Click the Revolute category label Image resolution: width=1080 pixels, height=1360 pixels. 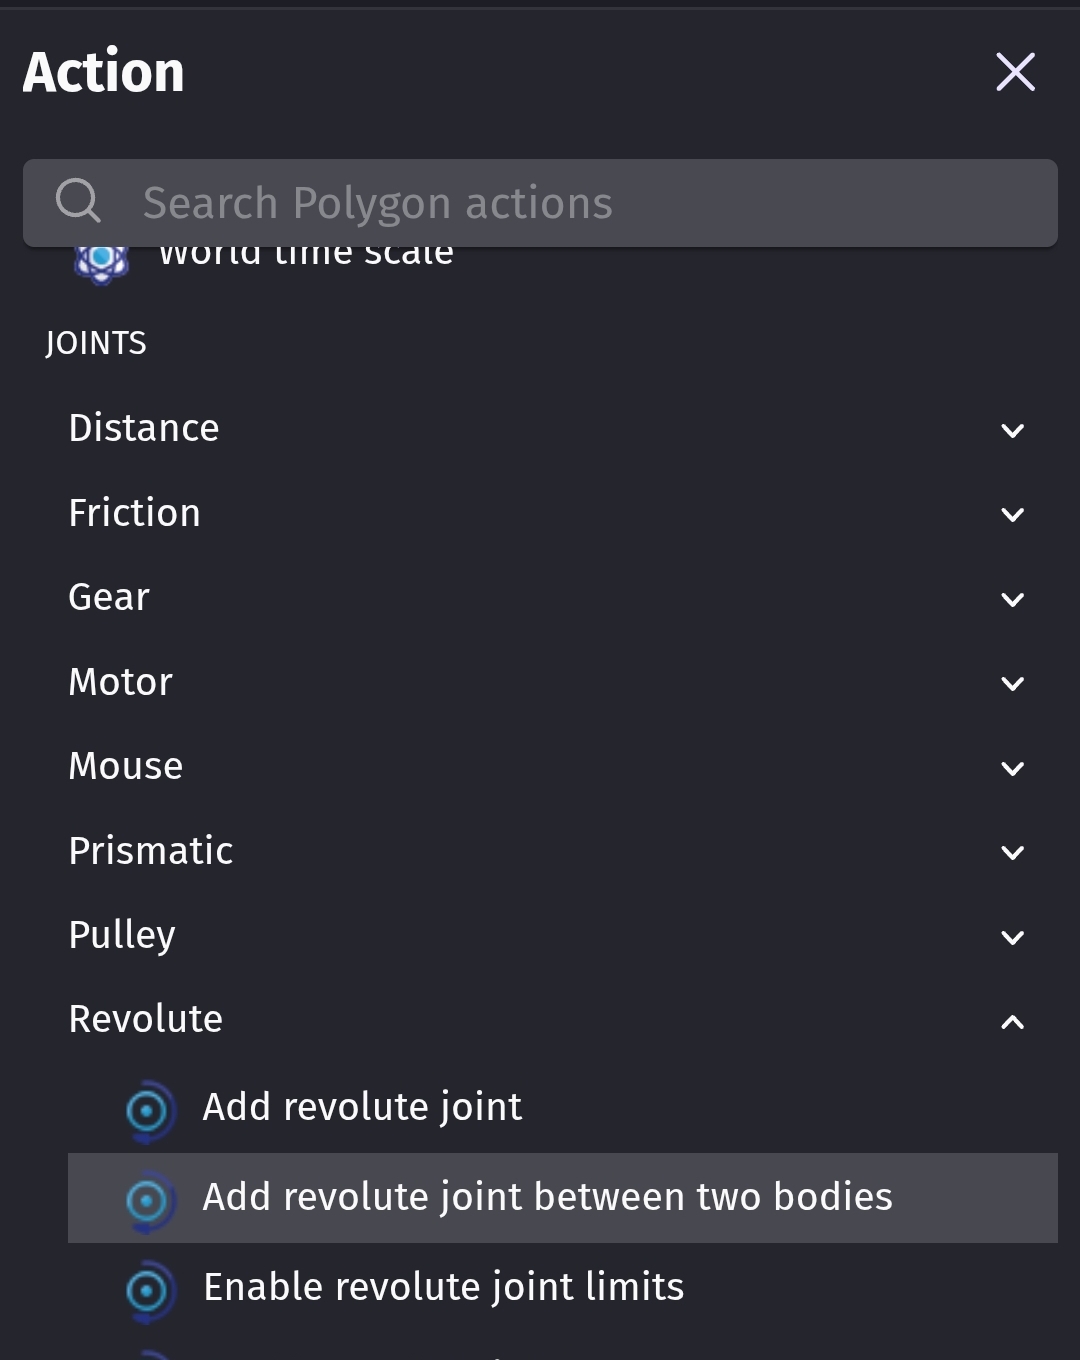(x=146, y=1019)
